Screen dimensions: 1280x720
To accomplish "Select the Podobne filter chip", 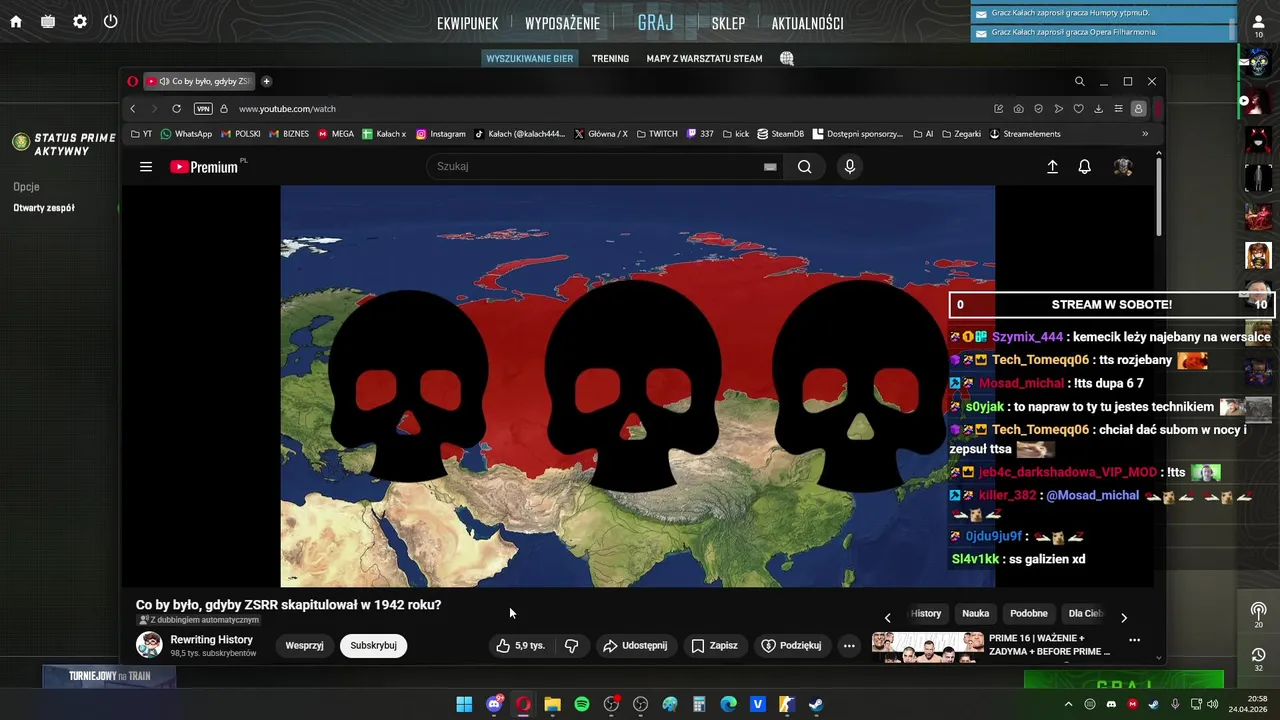I will (1029, 614).
